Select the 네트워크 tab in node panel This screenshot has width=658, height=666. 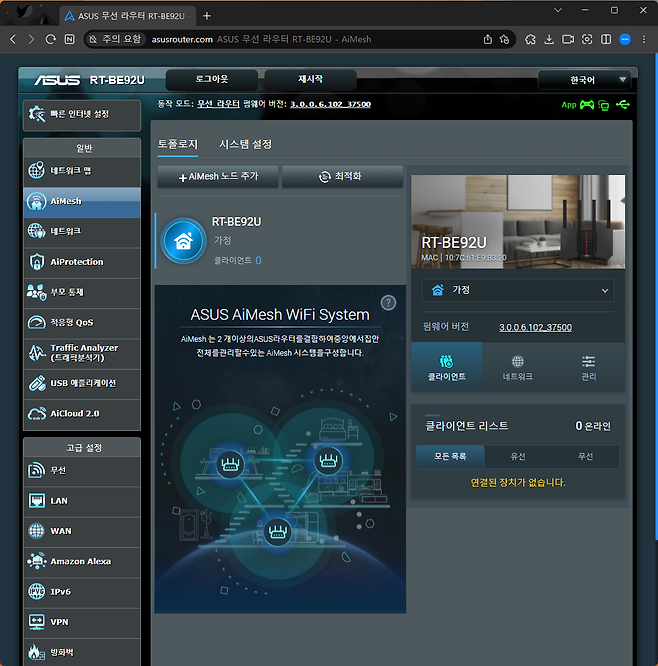[517, 367]
